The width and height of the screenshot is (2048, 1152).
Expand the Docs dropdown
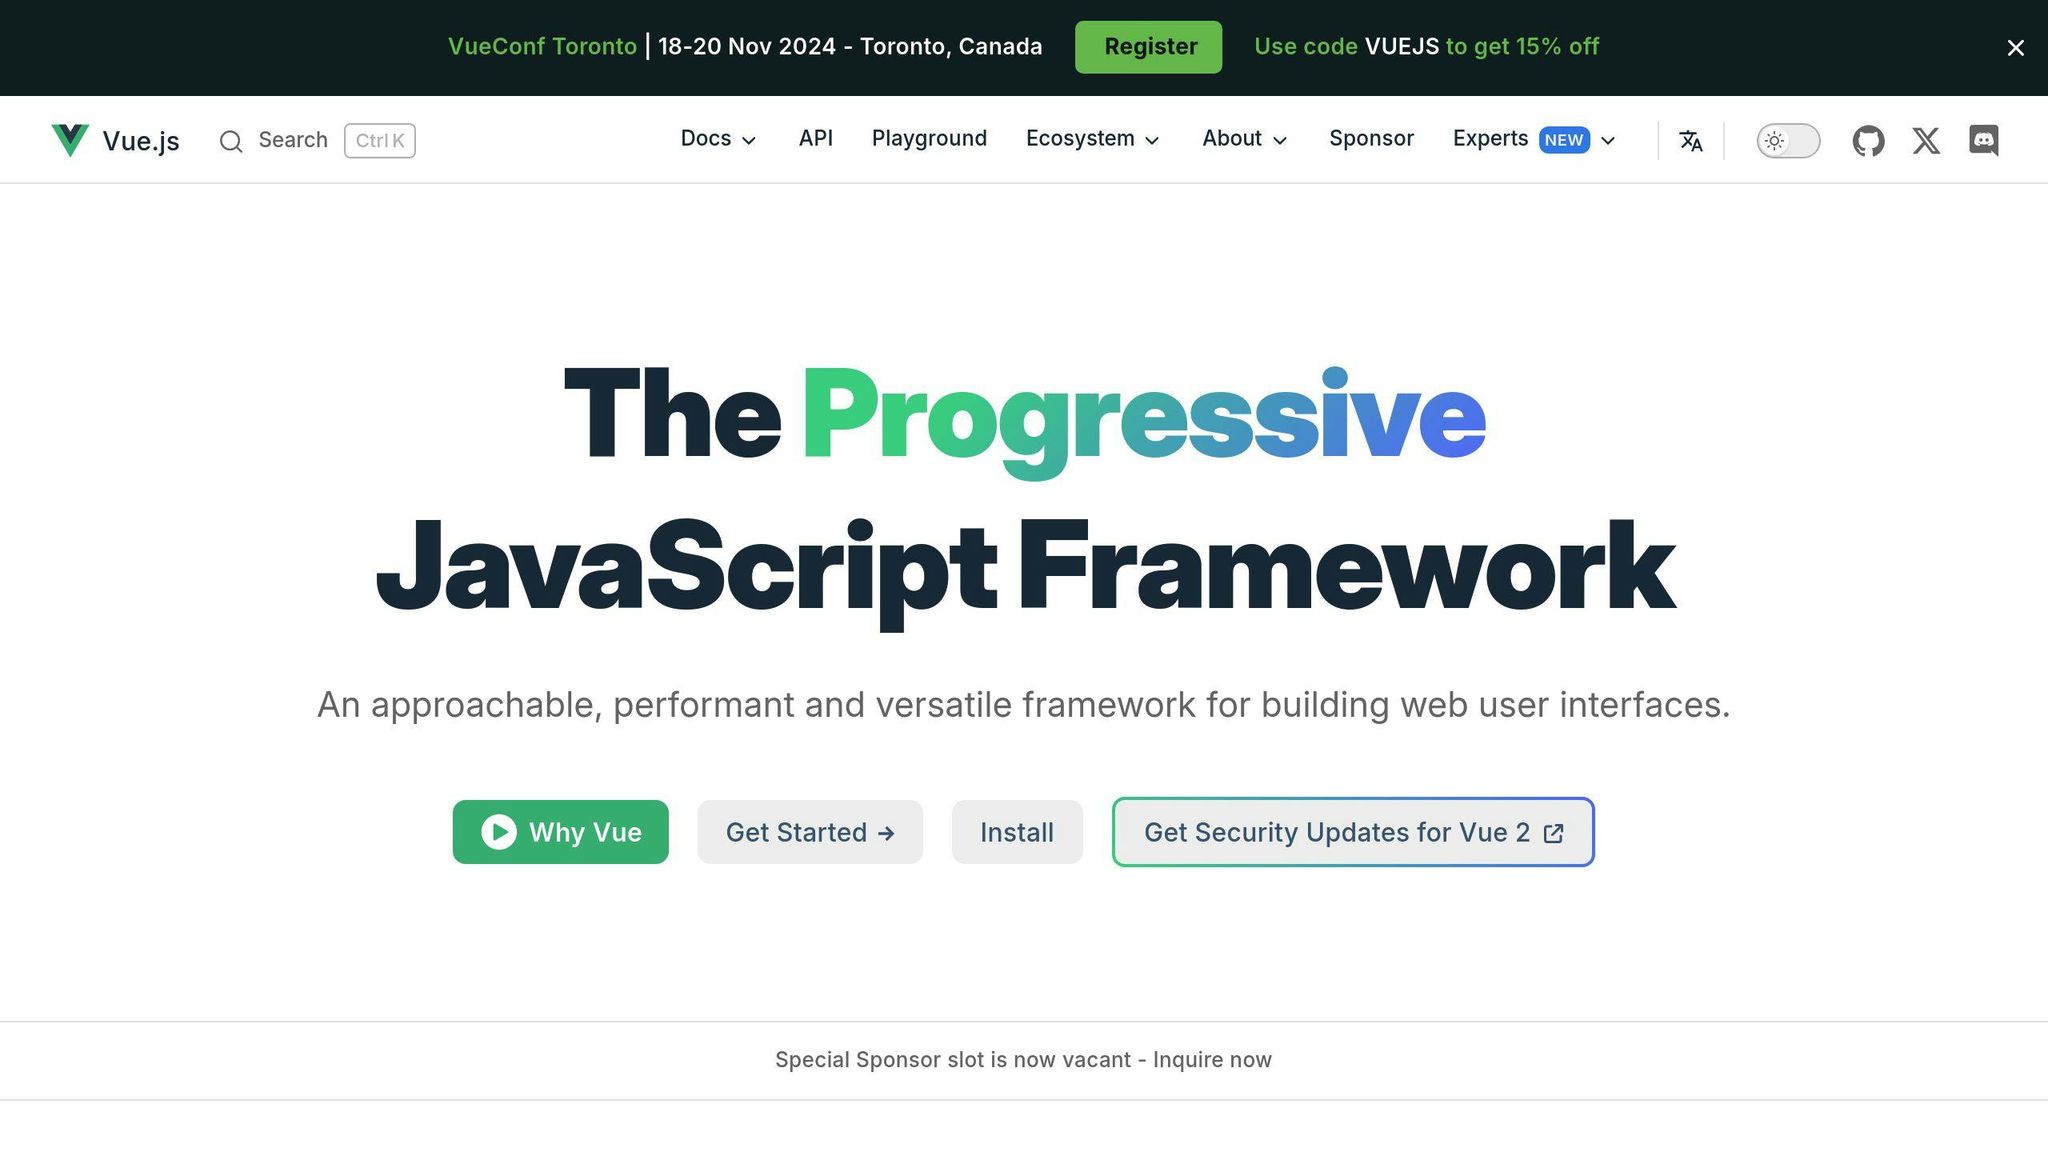pos(718,139)
